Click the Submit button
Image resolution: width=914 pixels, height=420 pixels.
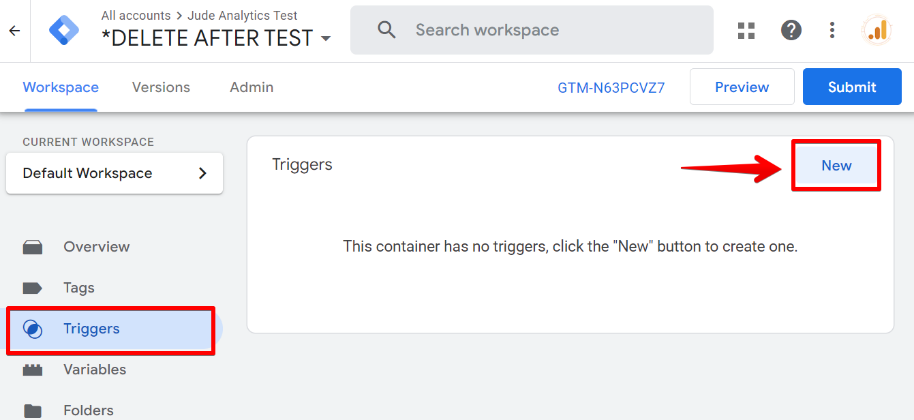click(x=852, y=87)
